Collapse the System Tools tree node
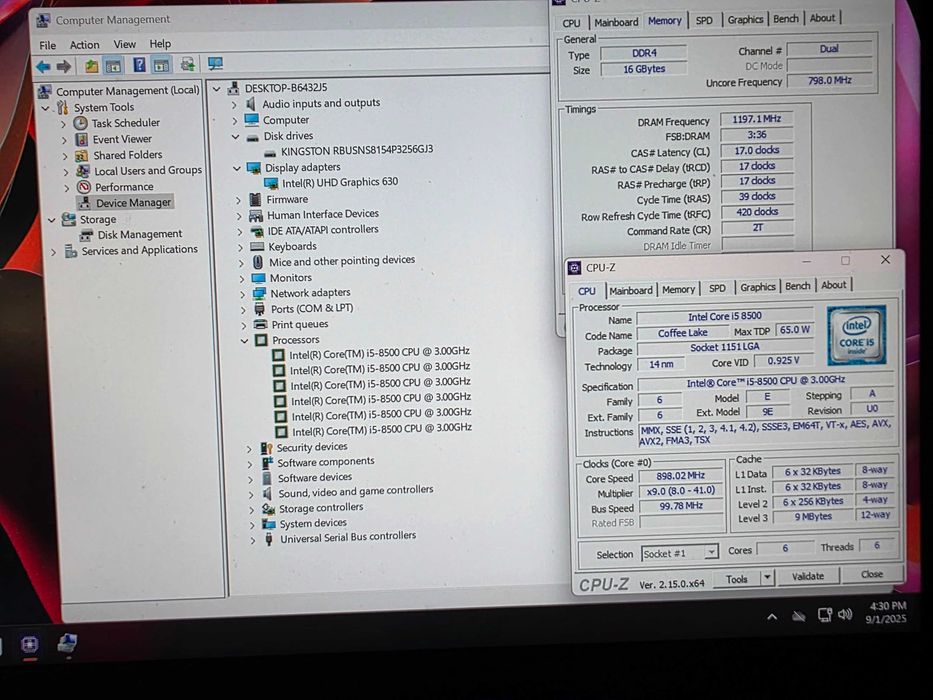The image size is (933, 700). pos(45,108)
